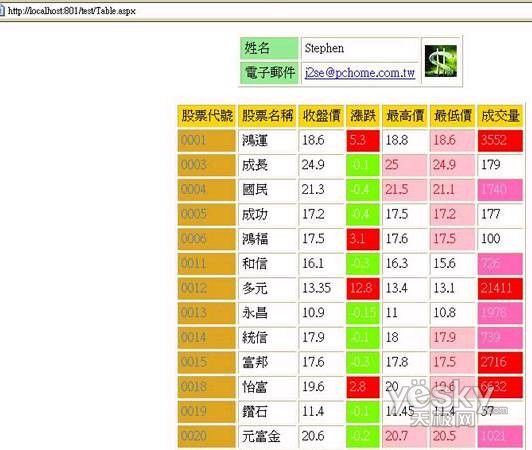Click stock name 鑽石
The image size is (532, 450).
255,412
